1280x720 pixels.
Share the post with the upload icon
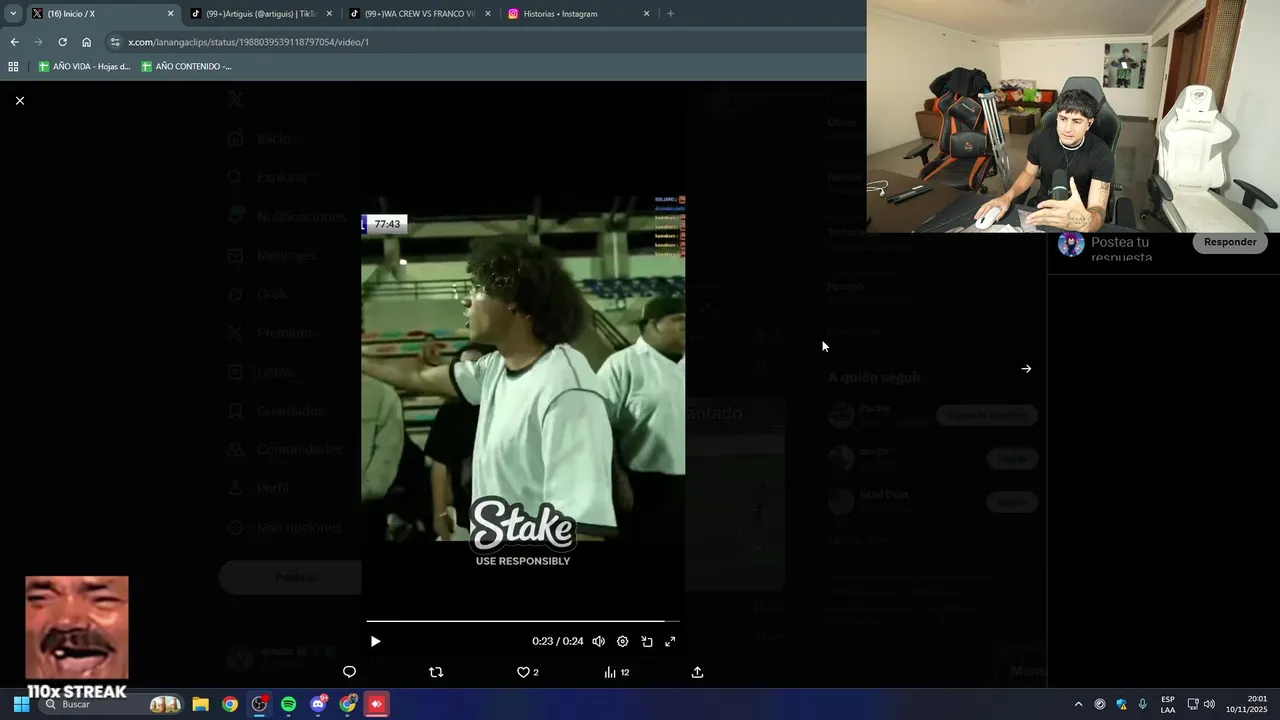coord(697,672)
